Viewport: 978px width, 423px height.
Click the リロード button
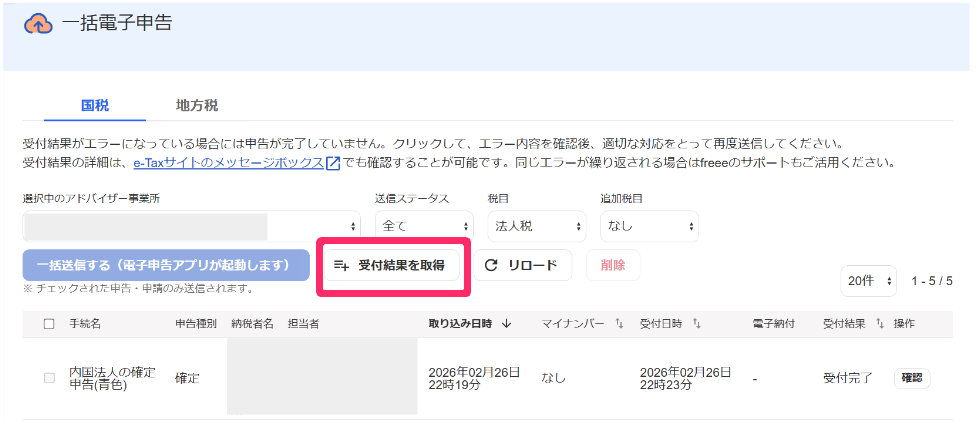coord(523,265)
